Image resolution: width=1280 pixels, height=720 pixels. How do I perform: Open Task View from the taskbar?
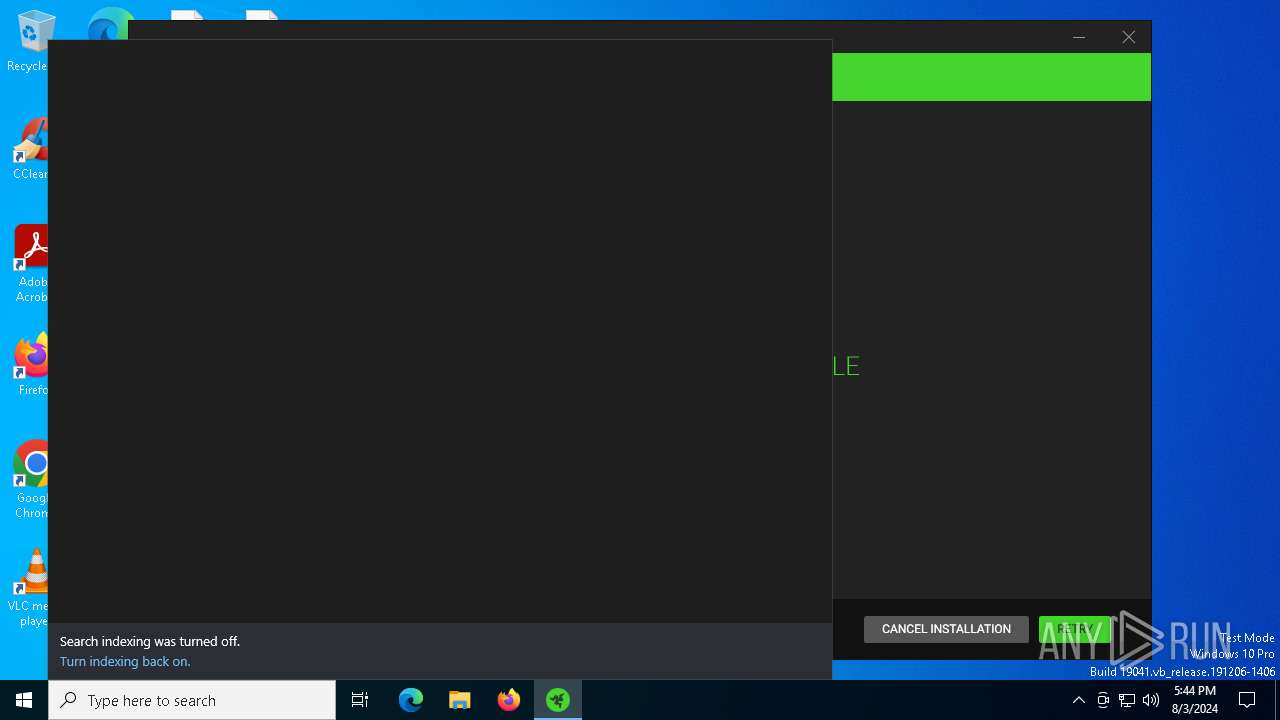tap(360, 700)
